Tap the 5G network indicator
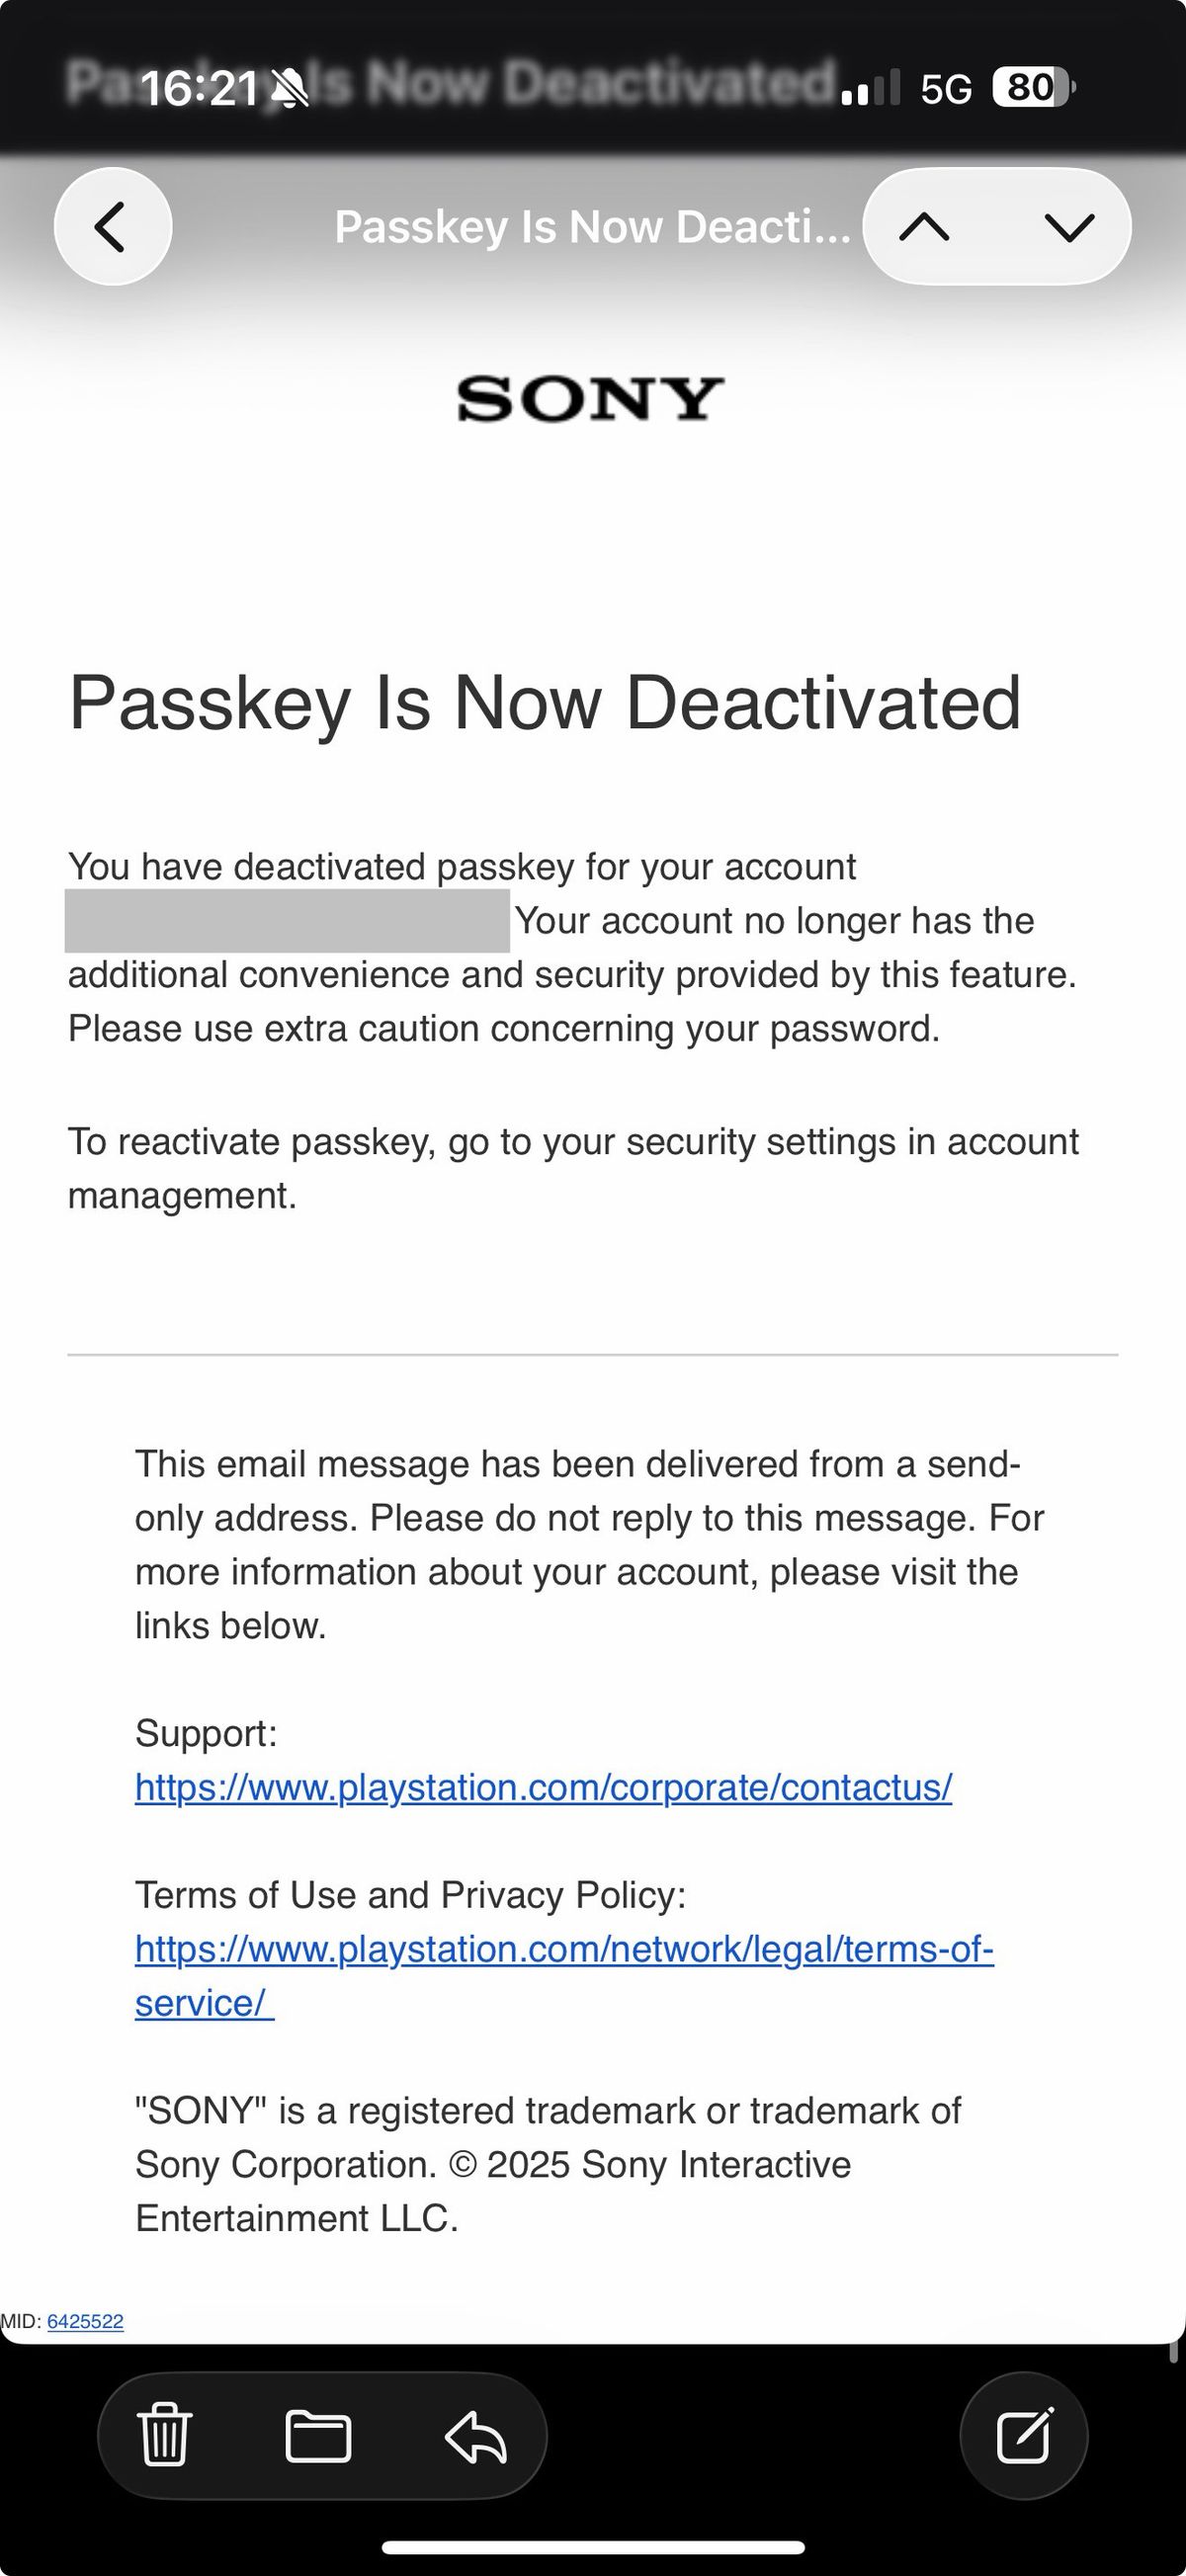 (946, 89)
